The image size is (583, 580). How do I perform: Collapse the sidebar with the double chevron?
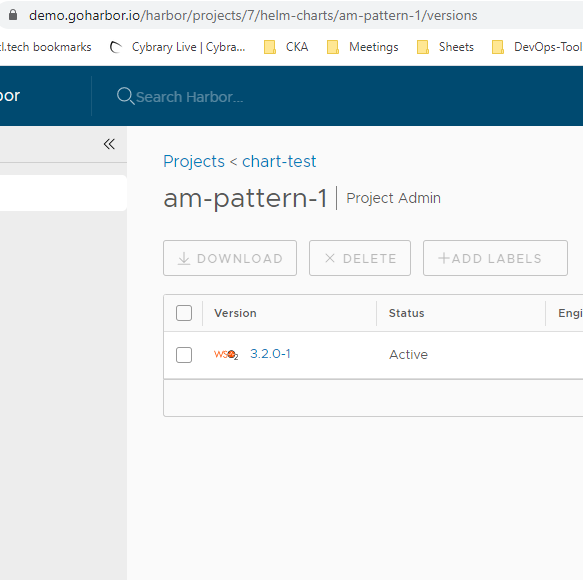pos(109,144)
